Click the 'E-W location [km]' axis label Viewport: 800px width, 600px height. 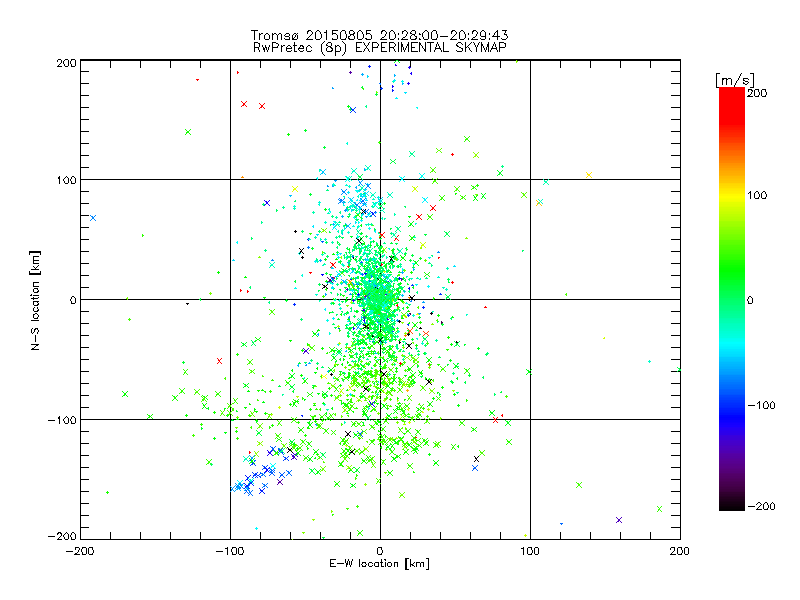click(x=379, y=564)
